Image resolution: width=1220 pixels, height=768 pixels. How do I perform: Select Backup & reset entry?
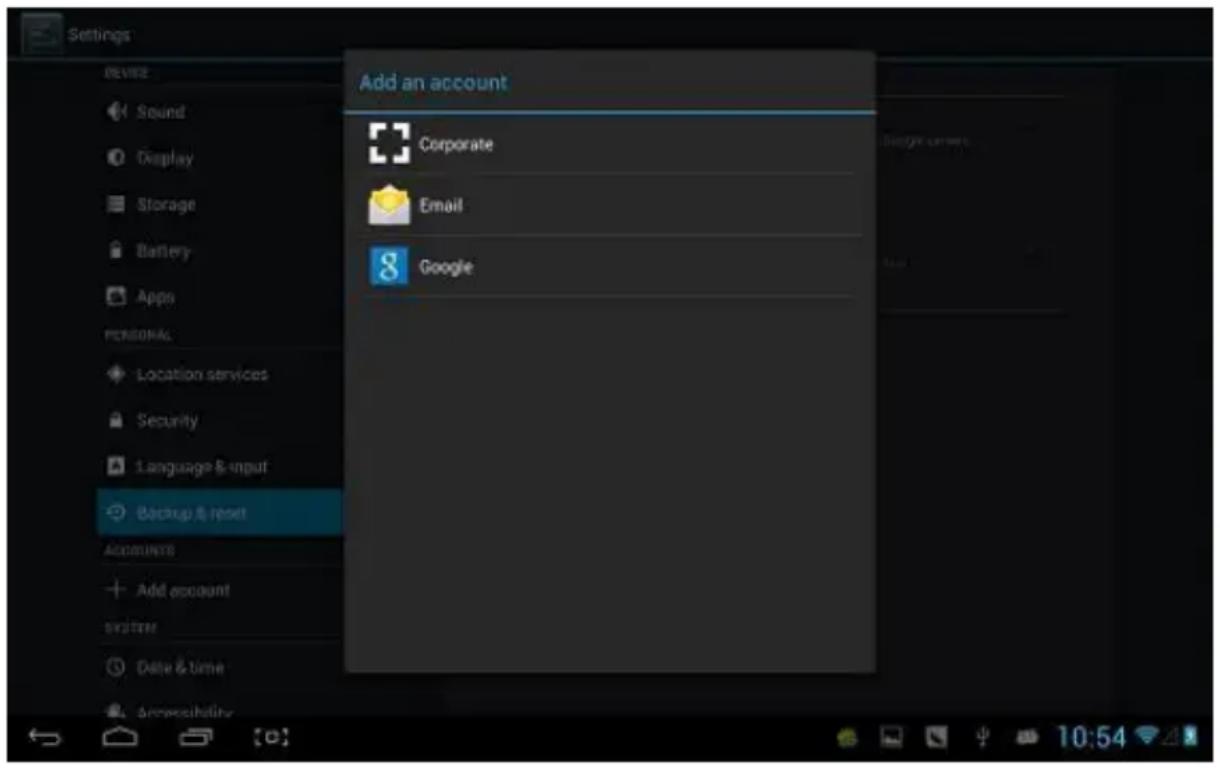[220, 513]
